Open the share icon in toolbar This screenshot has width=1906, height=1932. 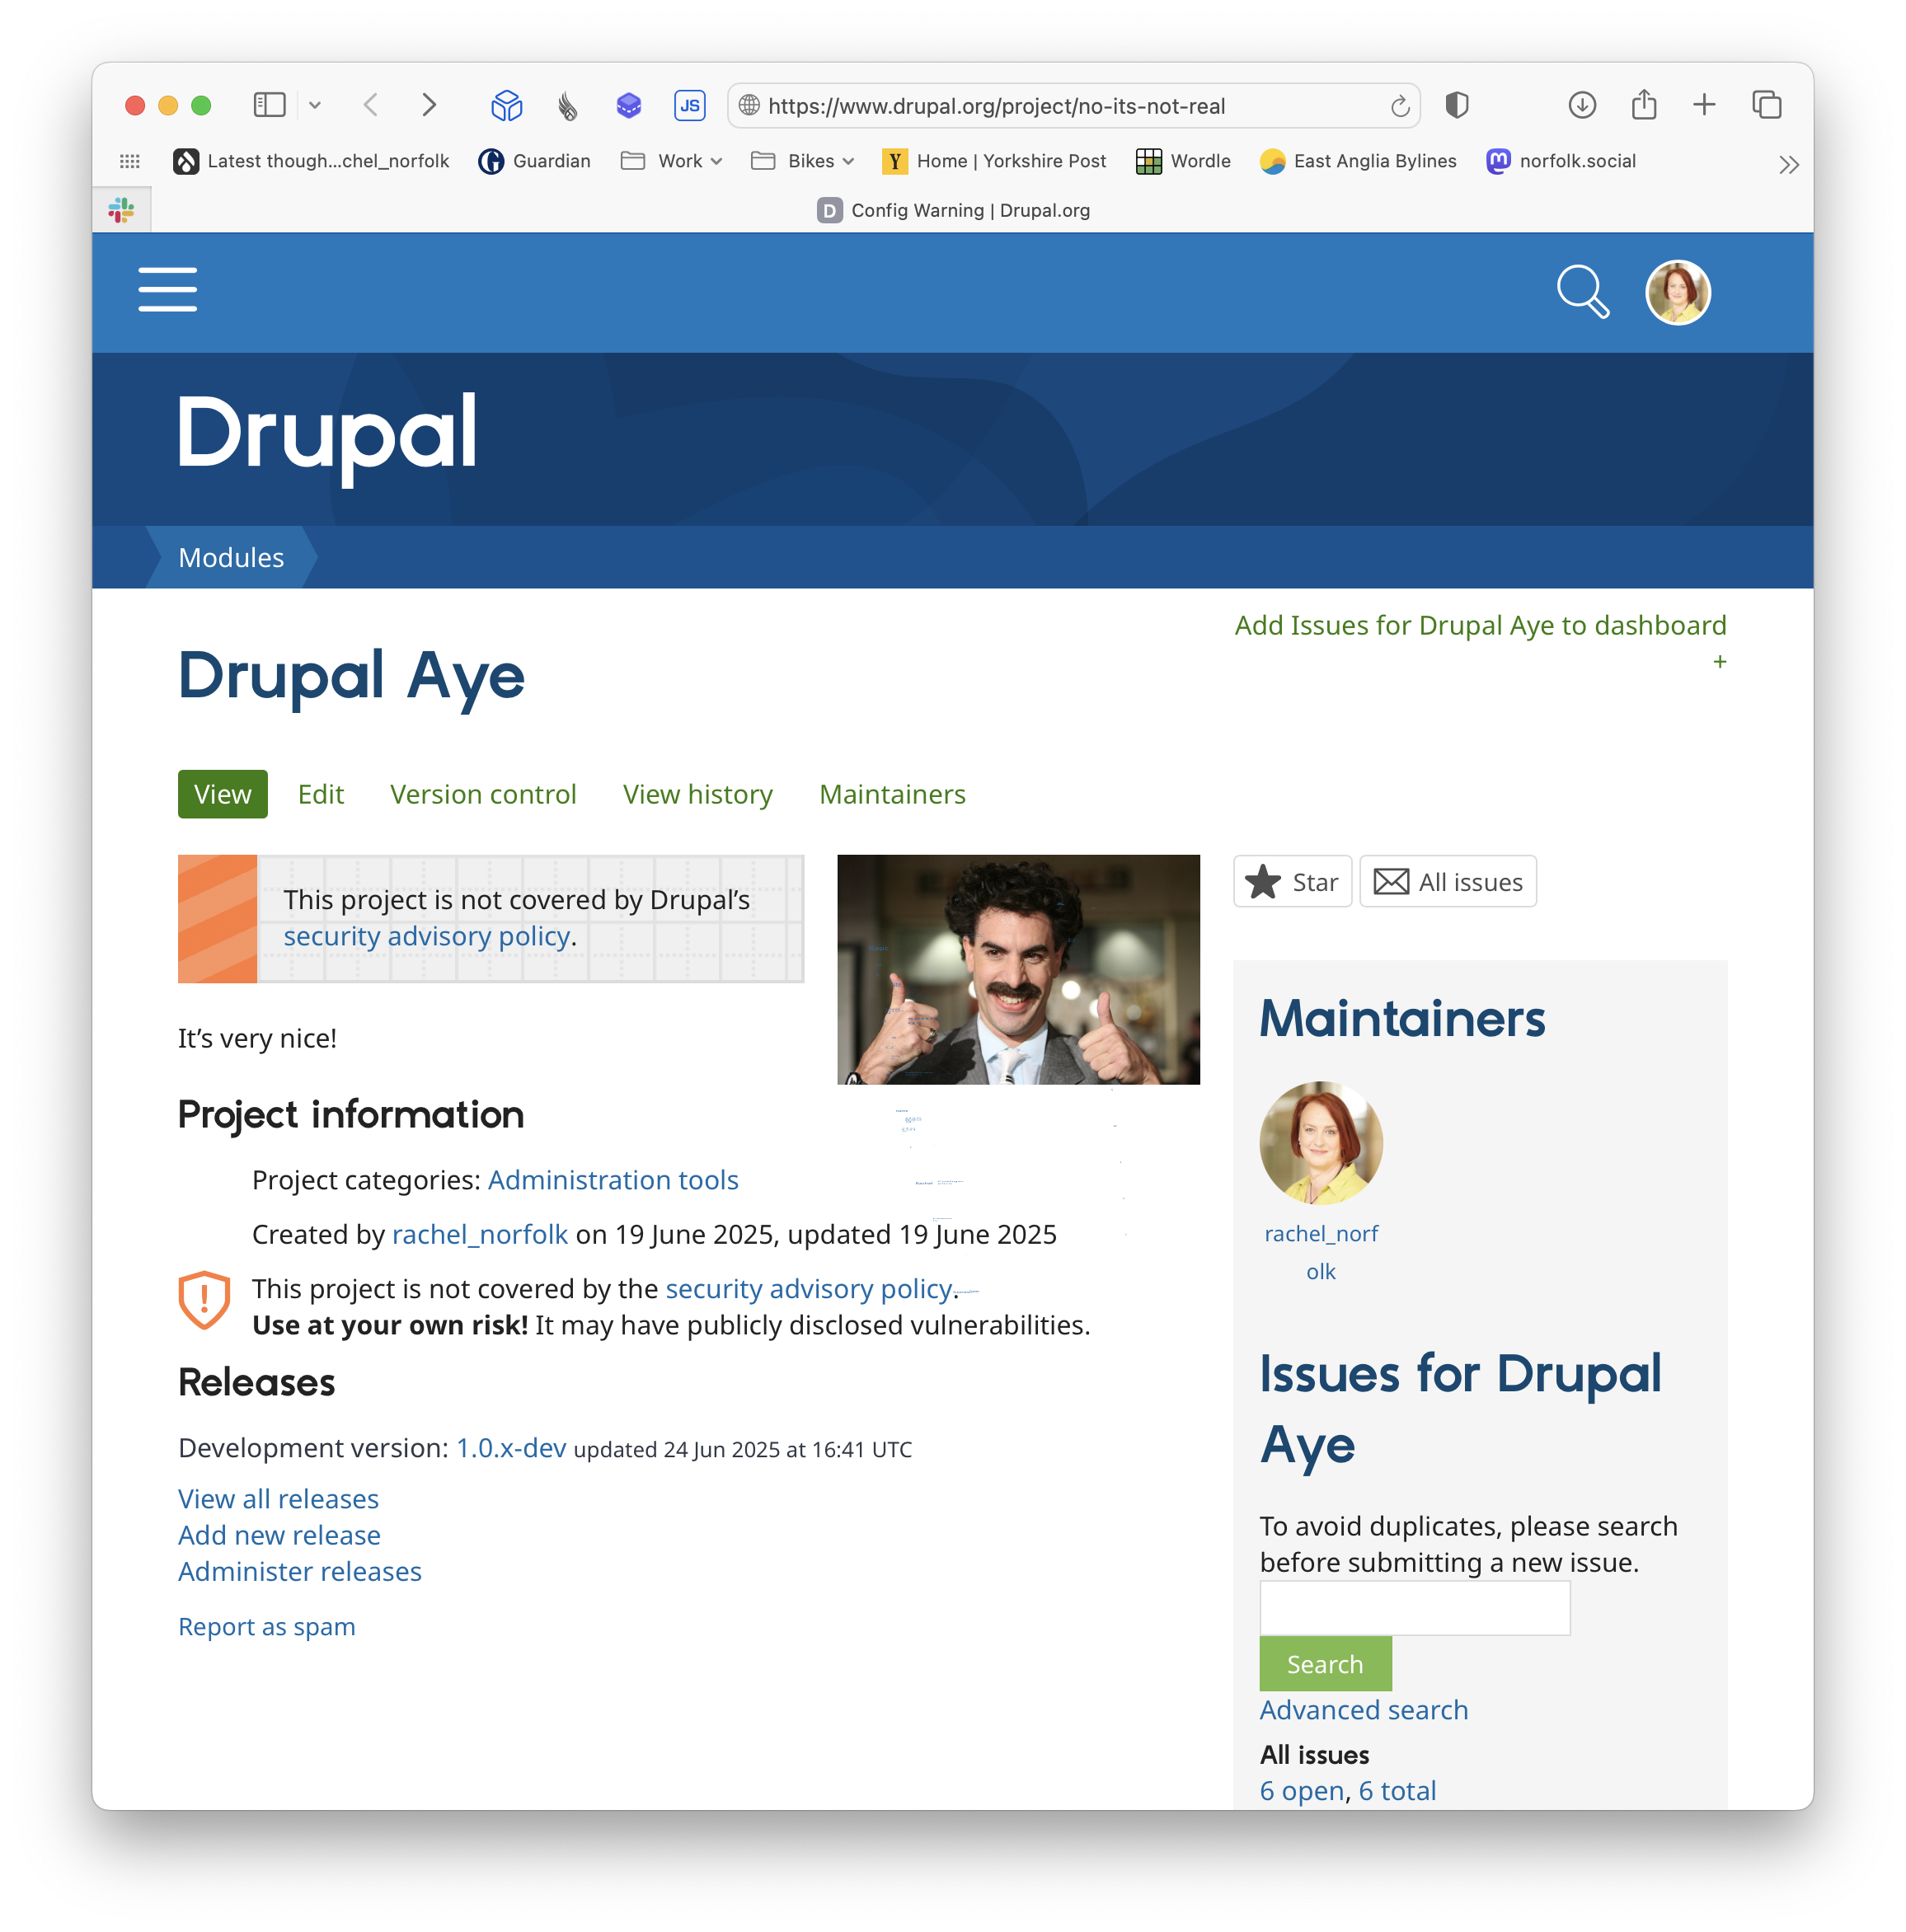[x=1643, y=105]
